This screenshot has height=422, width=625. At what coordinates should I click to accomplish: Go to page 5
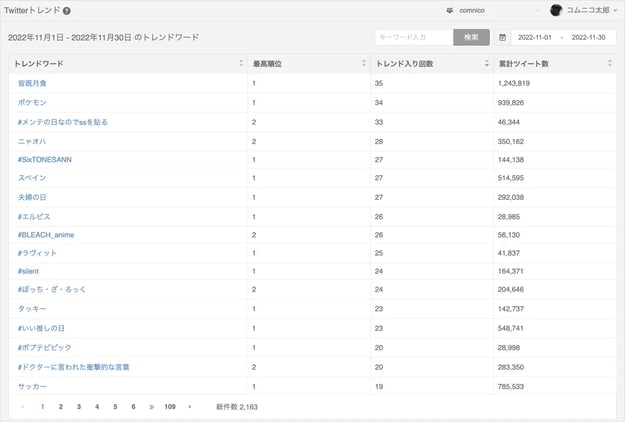click(x=115, y=406)
